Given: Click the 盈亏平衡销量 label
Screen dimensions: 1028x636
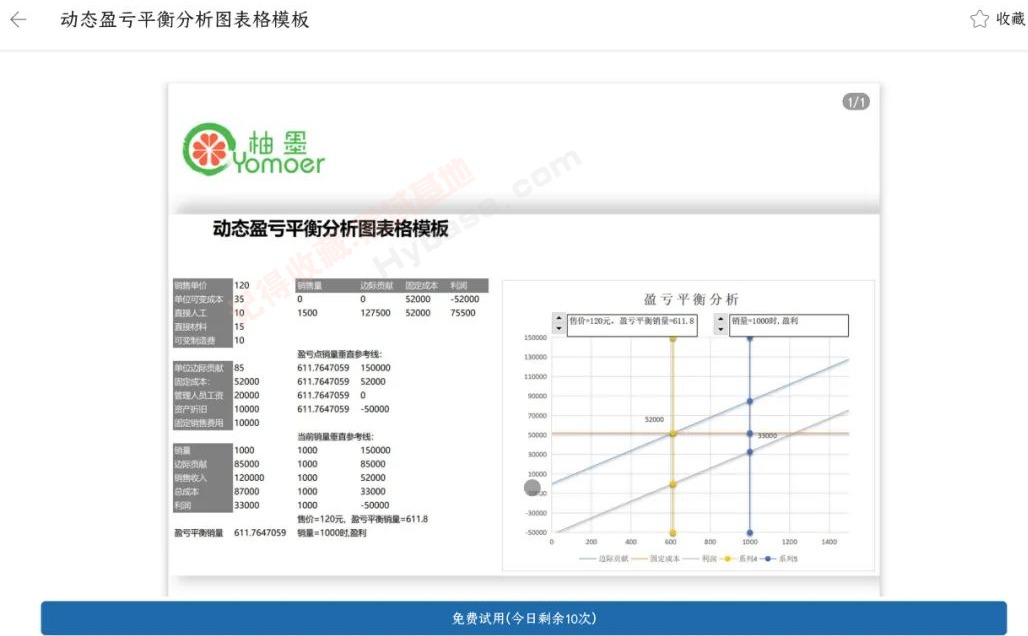Looking at the screenshot, I should point(199,533).
